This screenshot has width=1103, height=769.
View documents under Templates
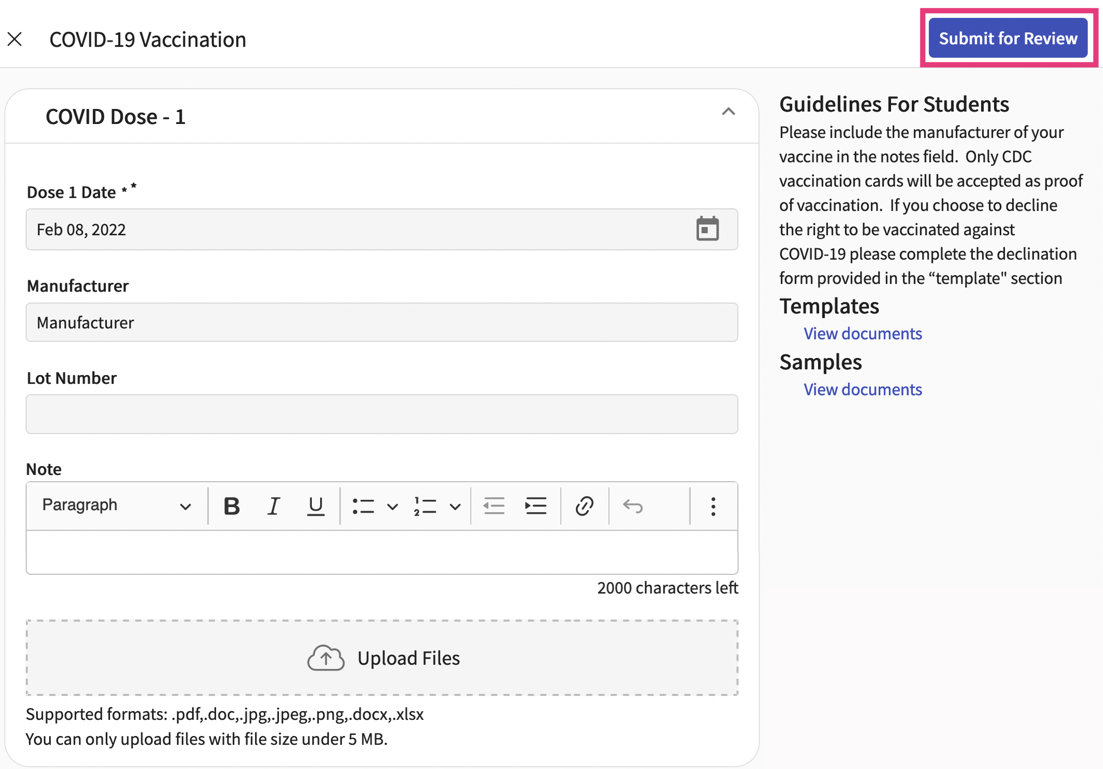(862, 334)
